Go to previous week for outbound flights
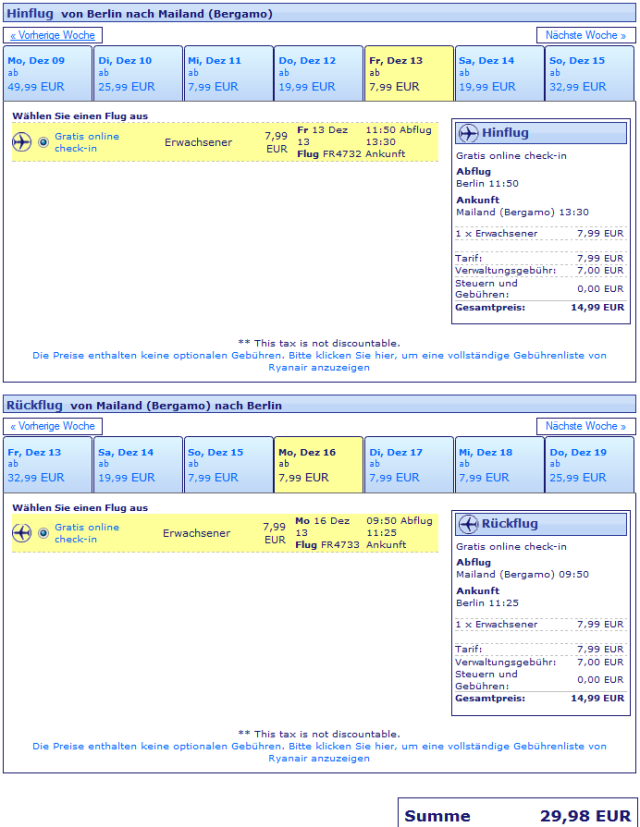 point(55,35)
